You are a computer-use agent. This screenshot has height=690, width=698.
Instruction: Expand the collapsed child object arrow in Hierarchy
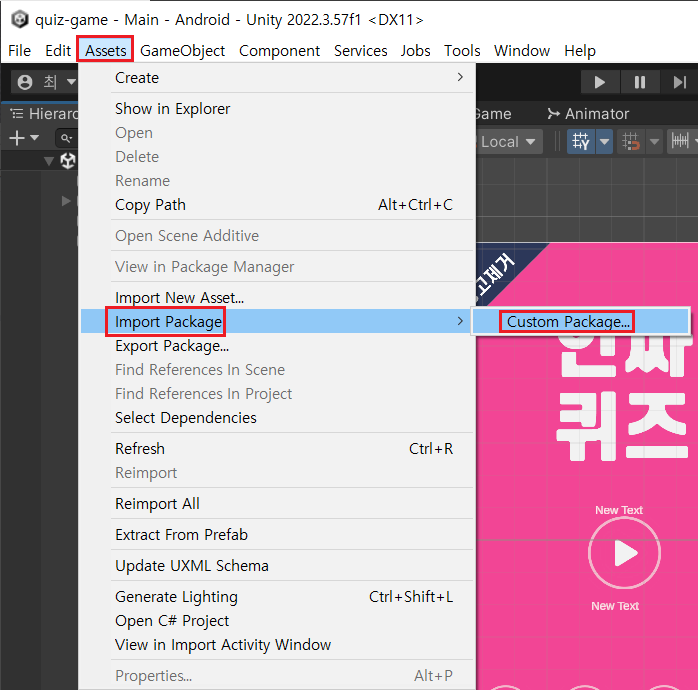click(66, 201)
